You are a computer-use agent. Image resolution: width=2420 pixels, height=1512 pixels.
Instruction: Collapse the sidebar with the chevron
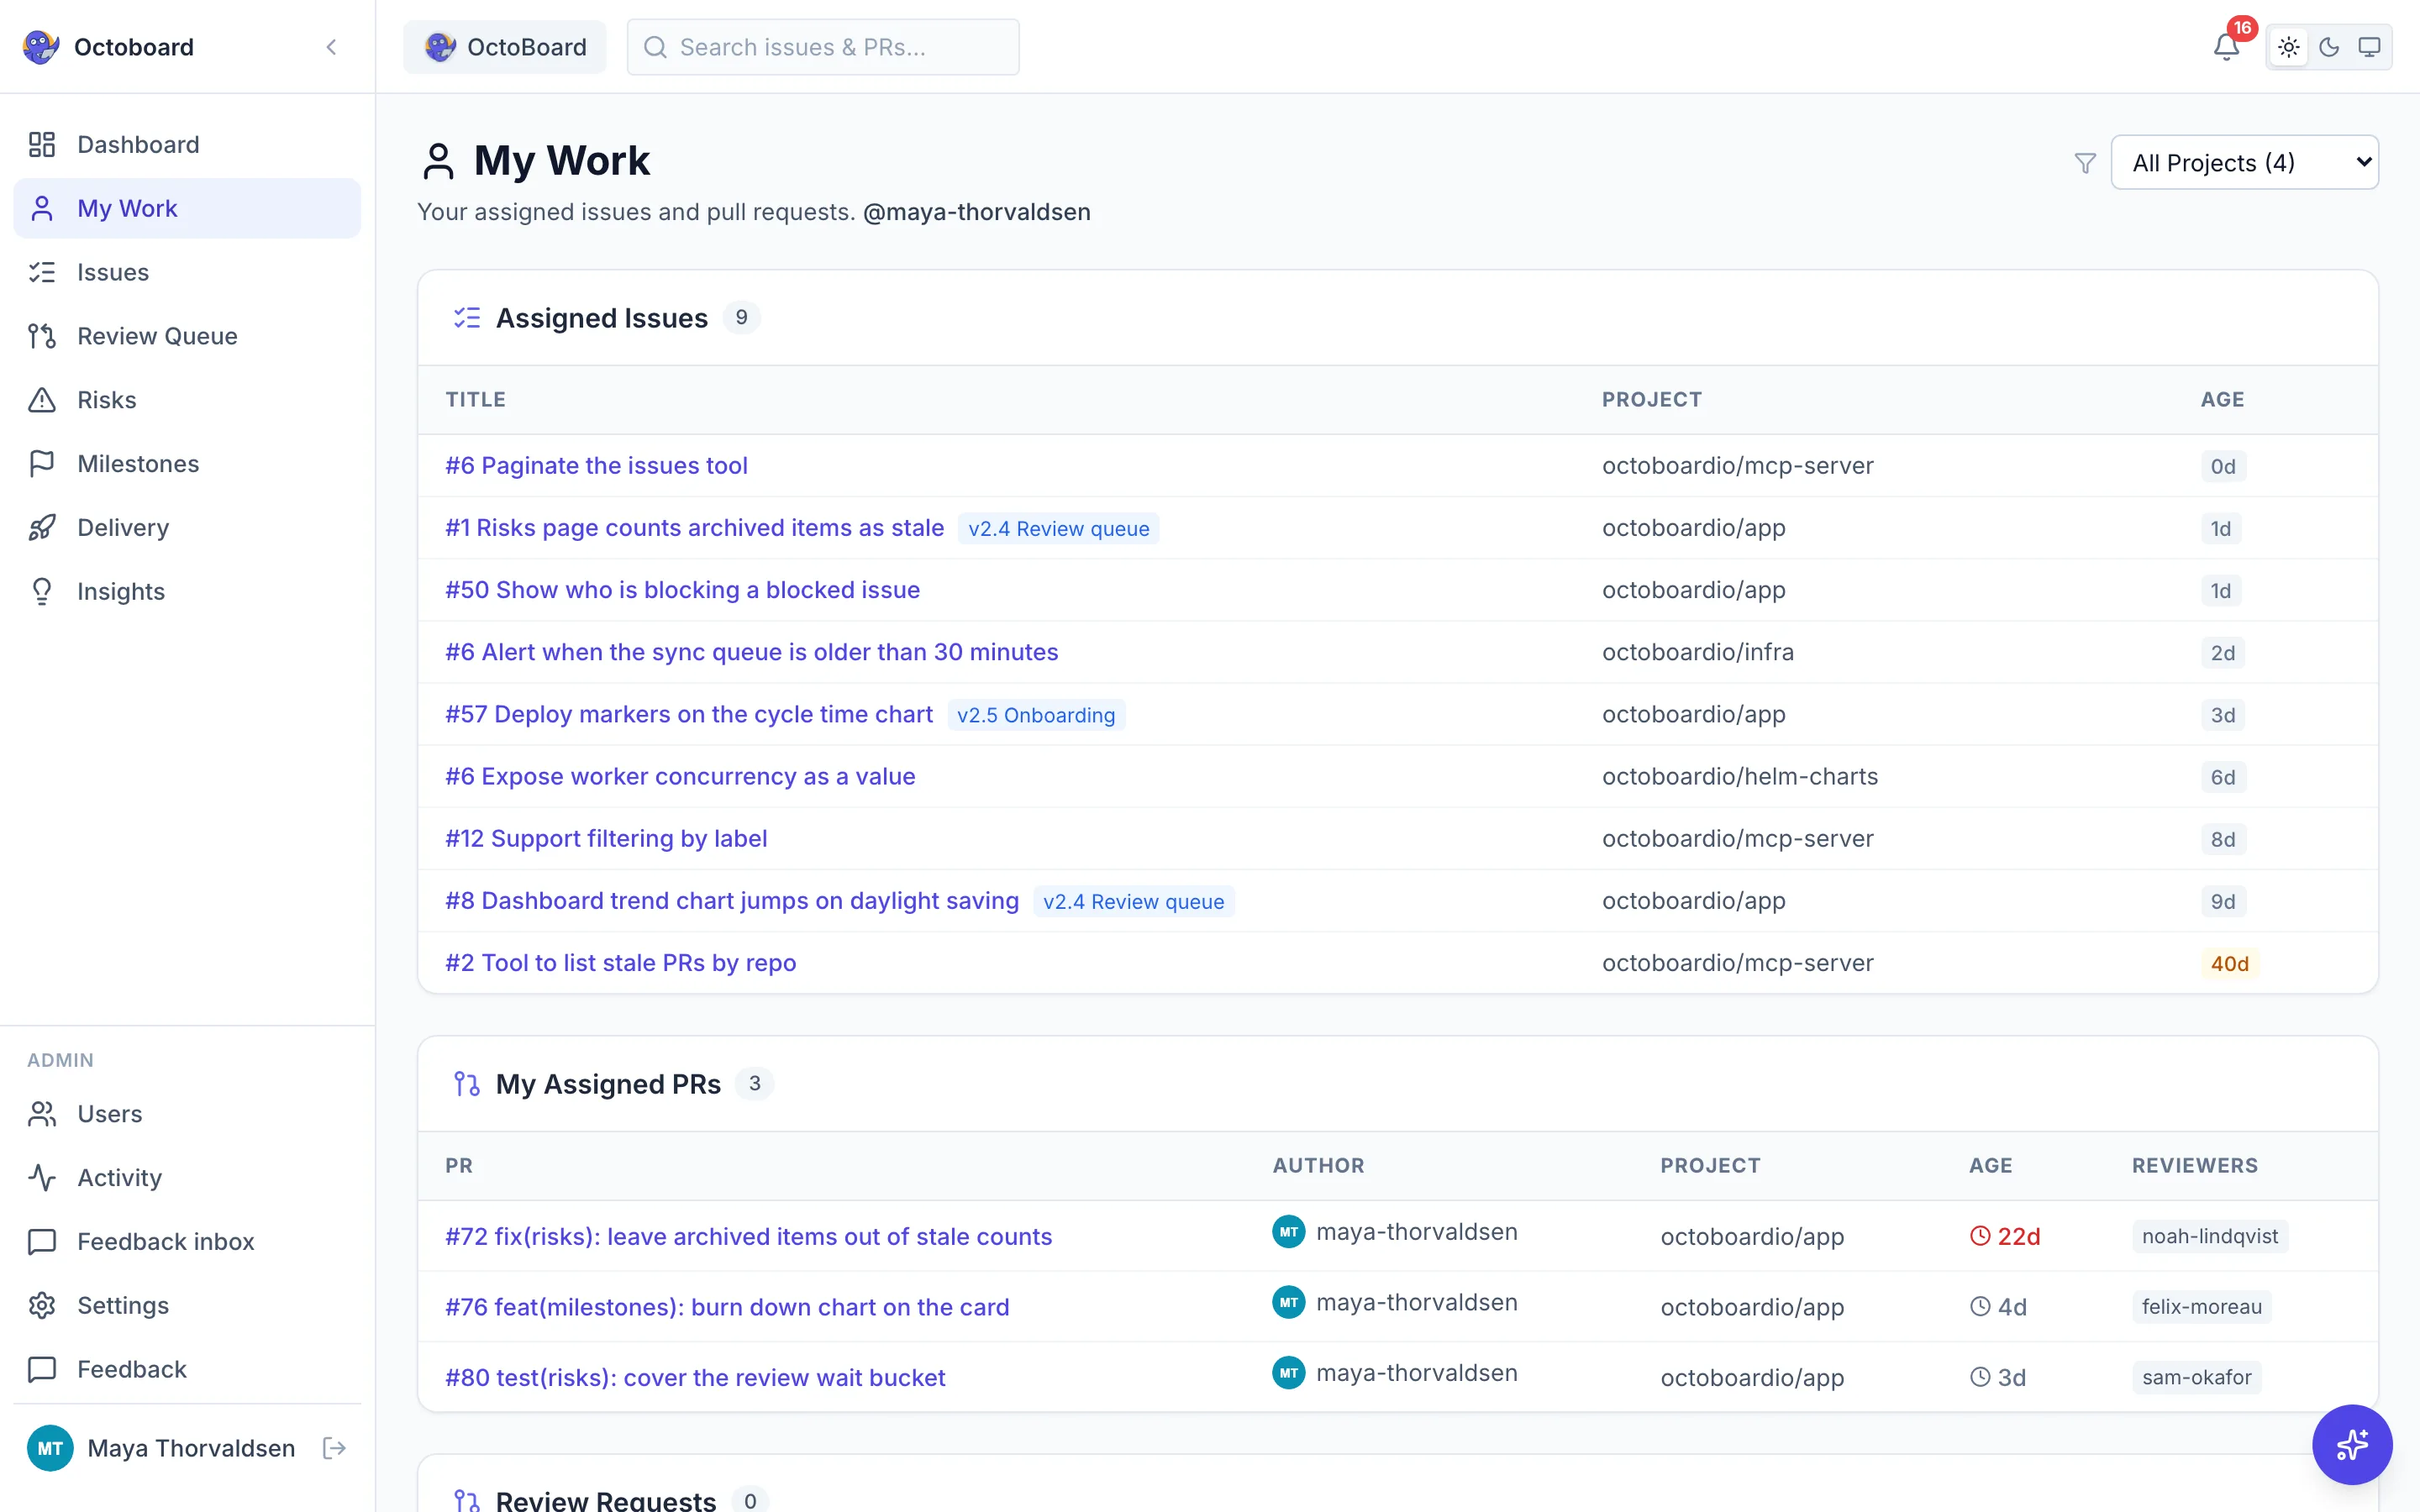pos(331,47)
